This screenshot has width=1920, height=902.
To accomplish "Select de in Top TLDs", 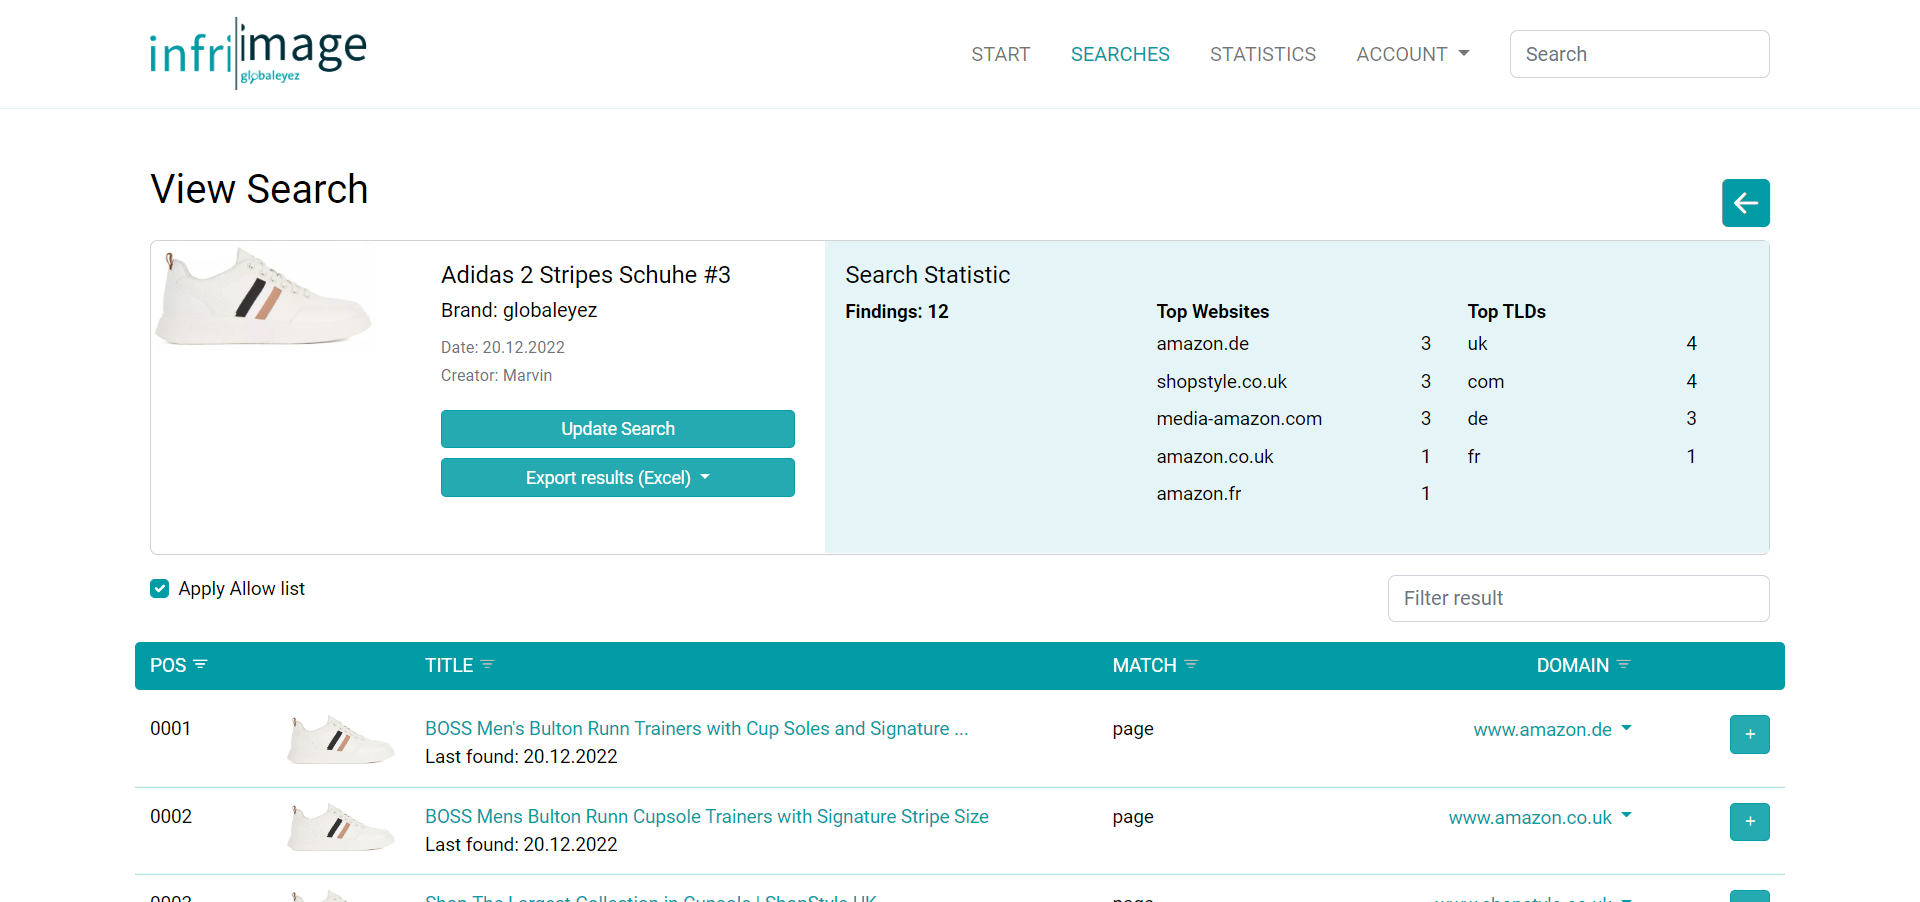I will pos(1477,419).
